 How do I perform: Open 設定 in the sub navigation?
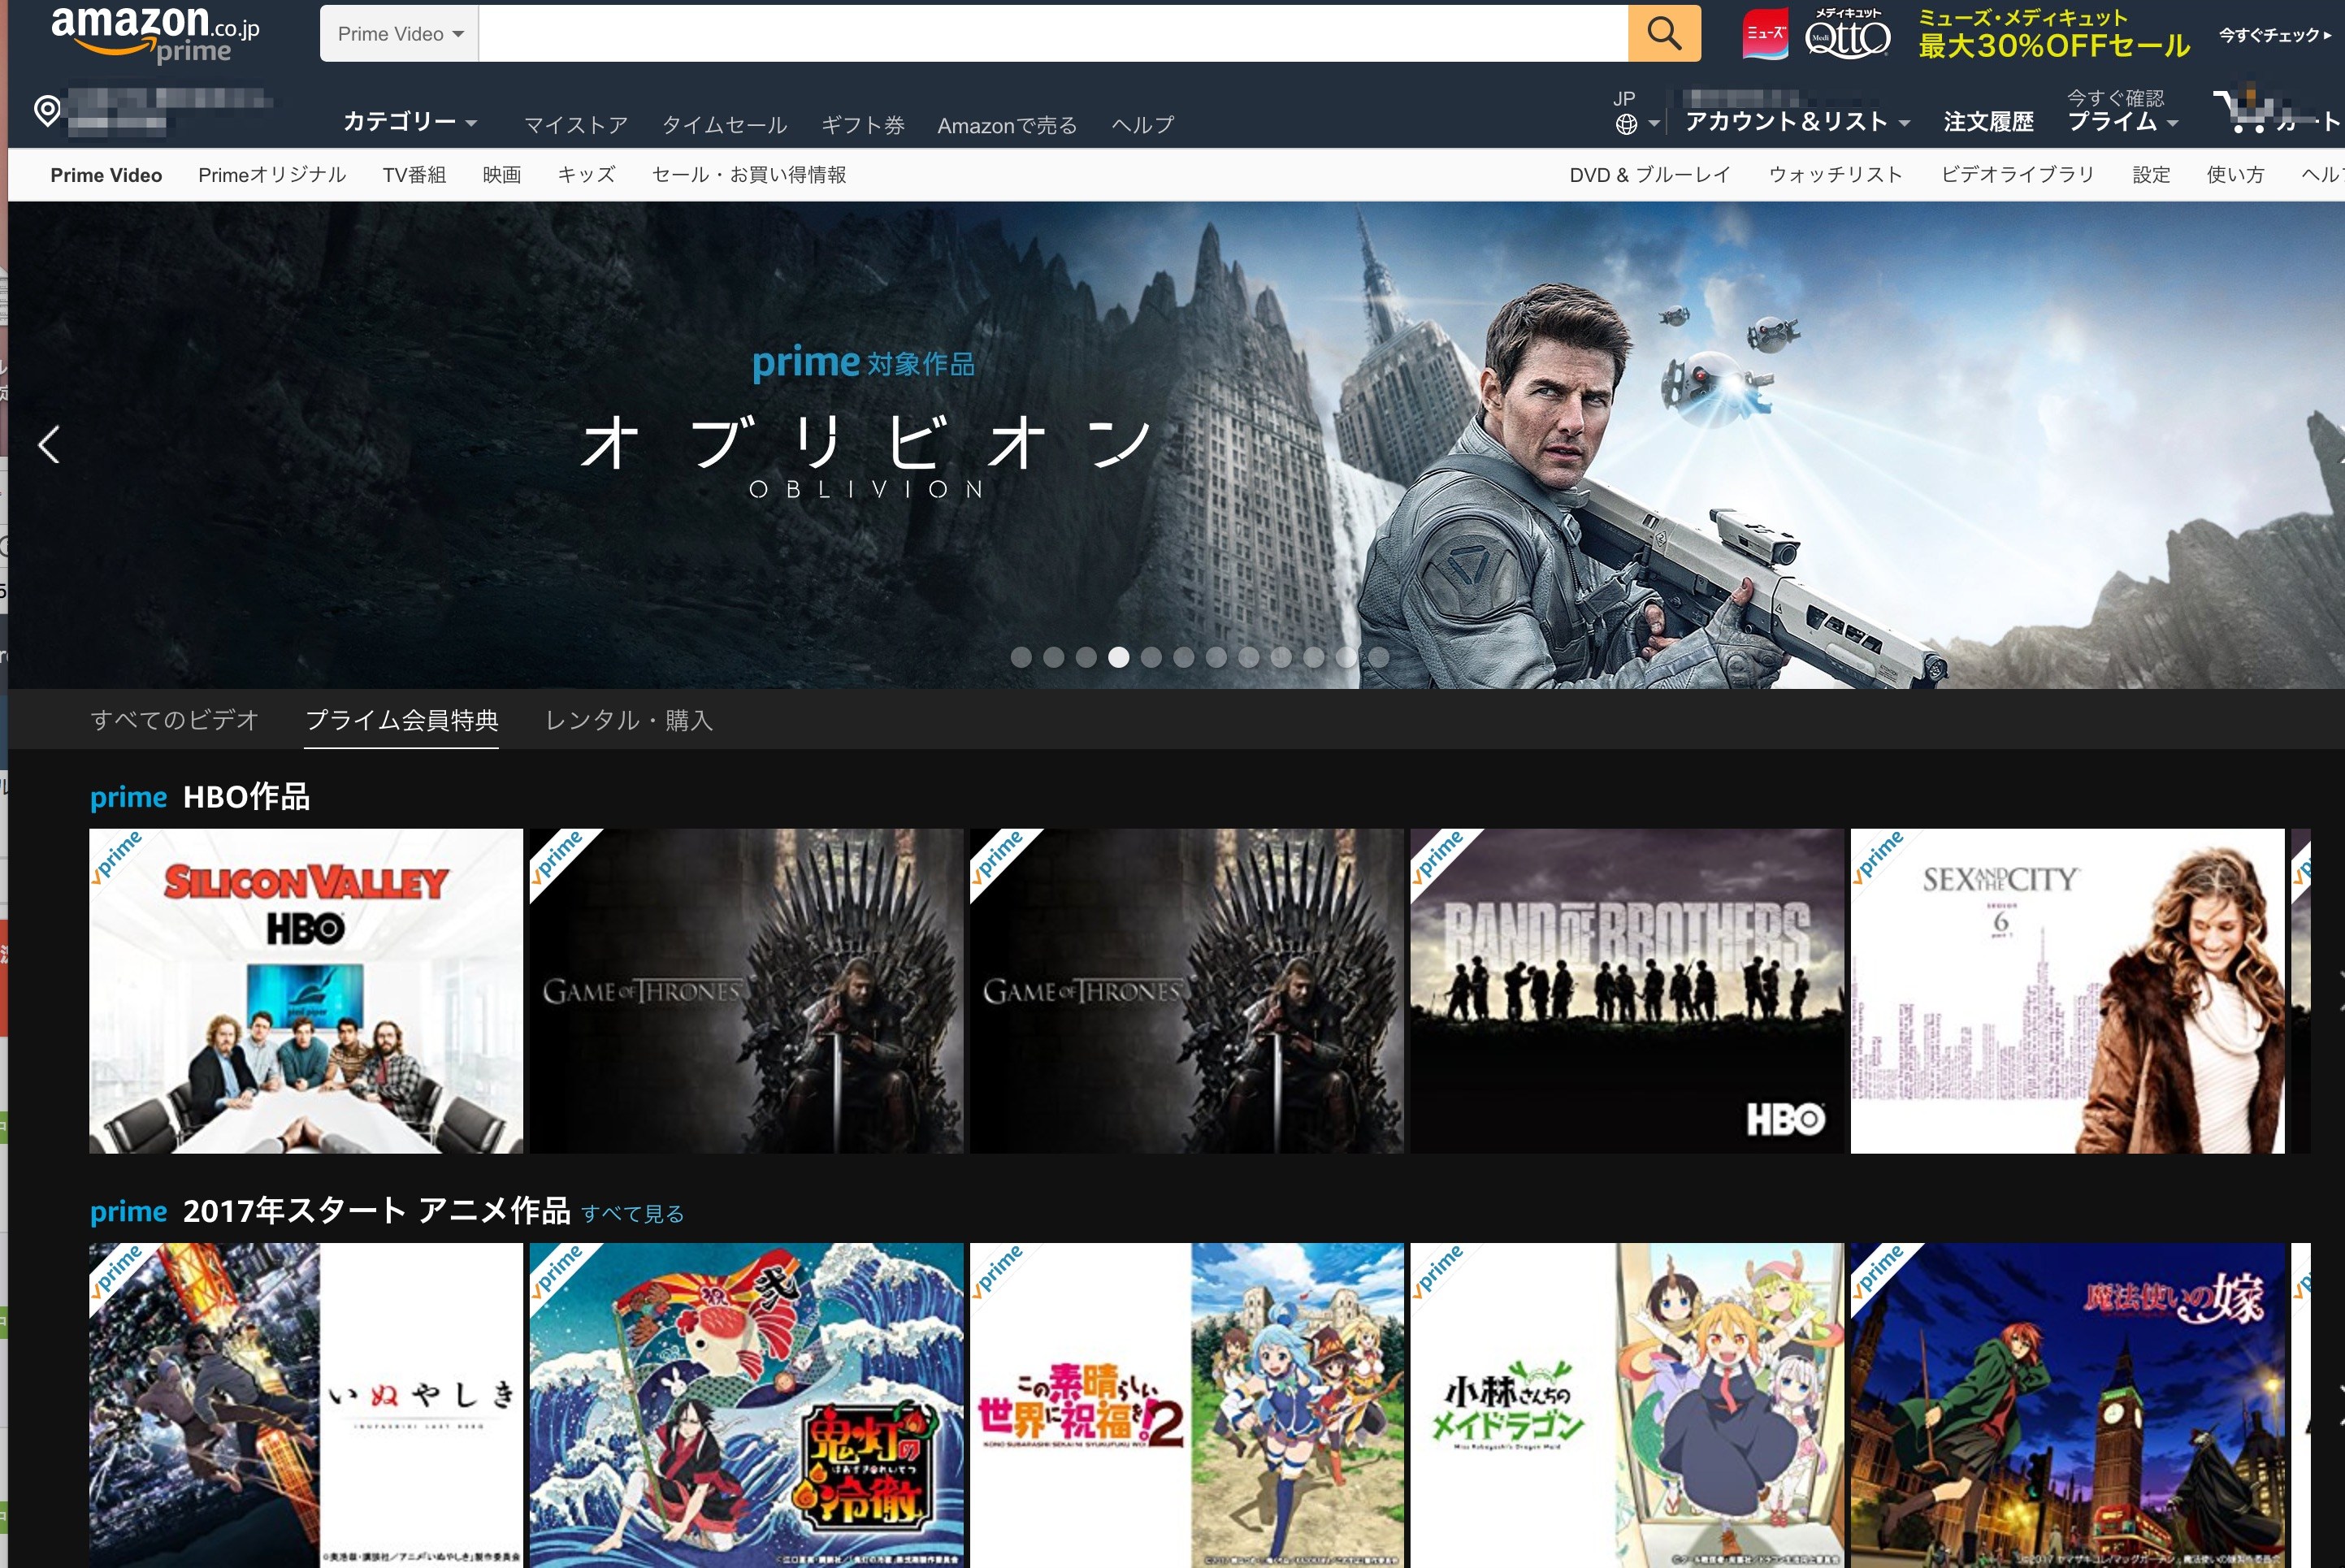pyautogui.click(x=2151, y=175)
